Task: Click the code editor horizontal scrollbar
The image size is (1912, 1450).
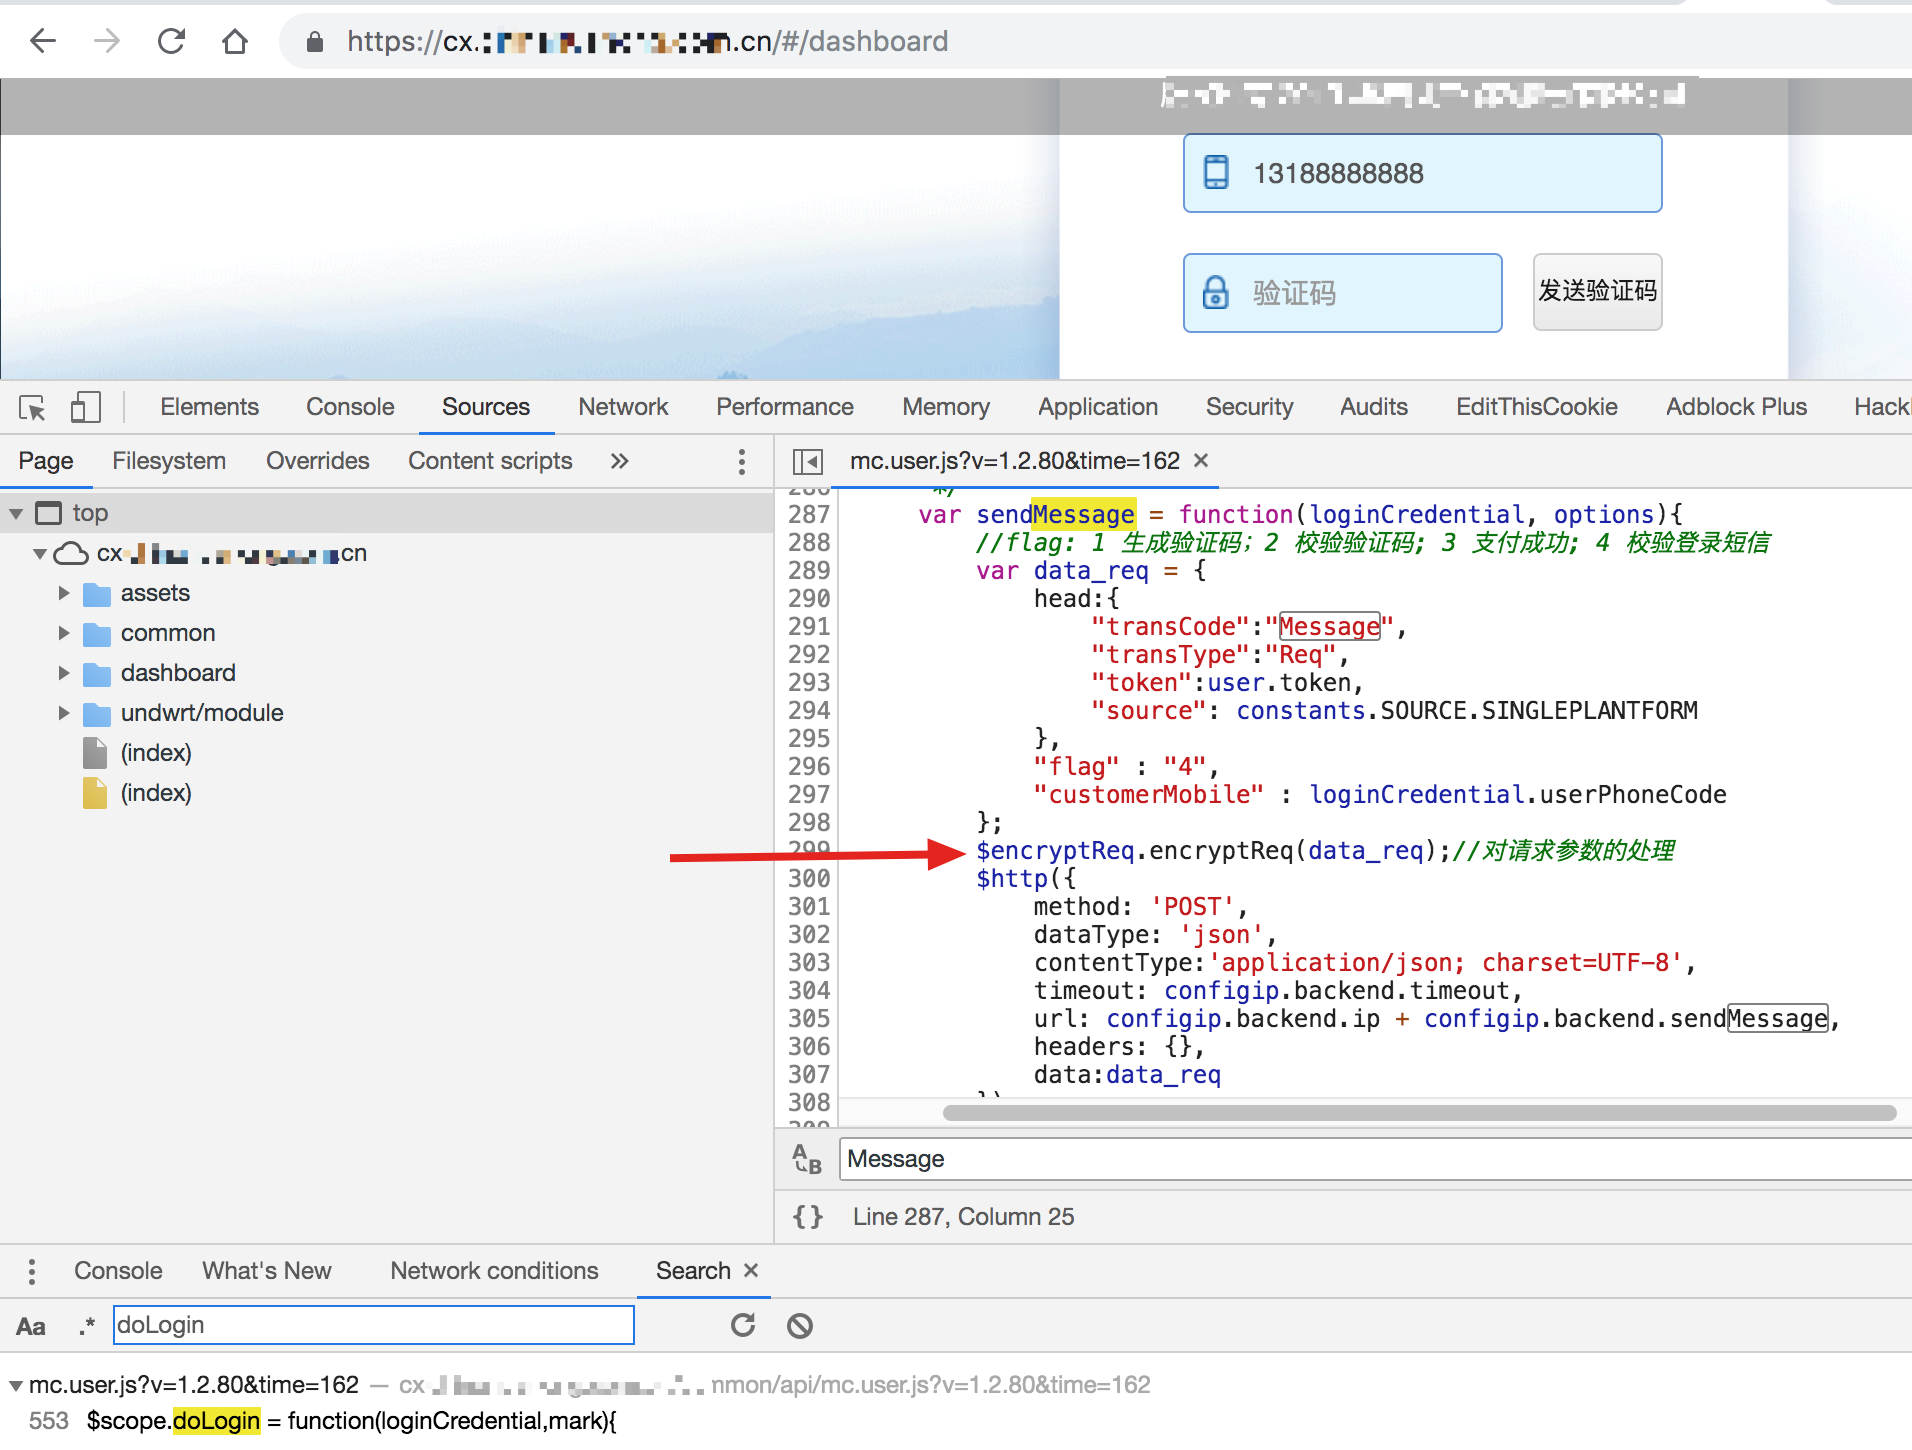Action: 1418,1113
